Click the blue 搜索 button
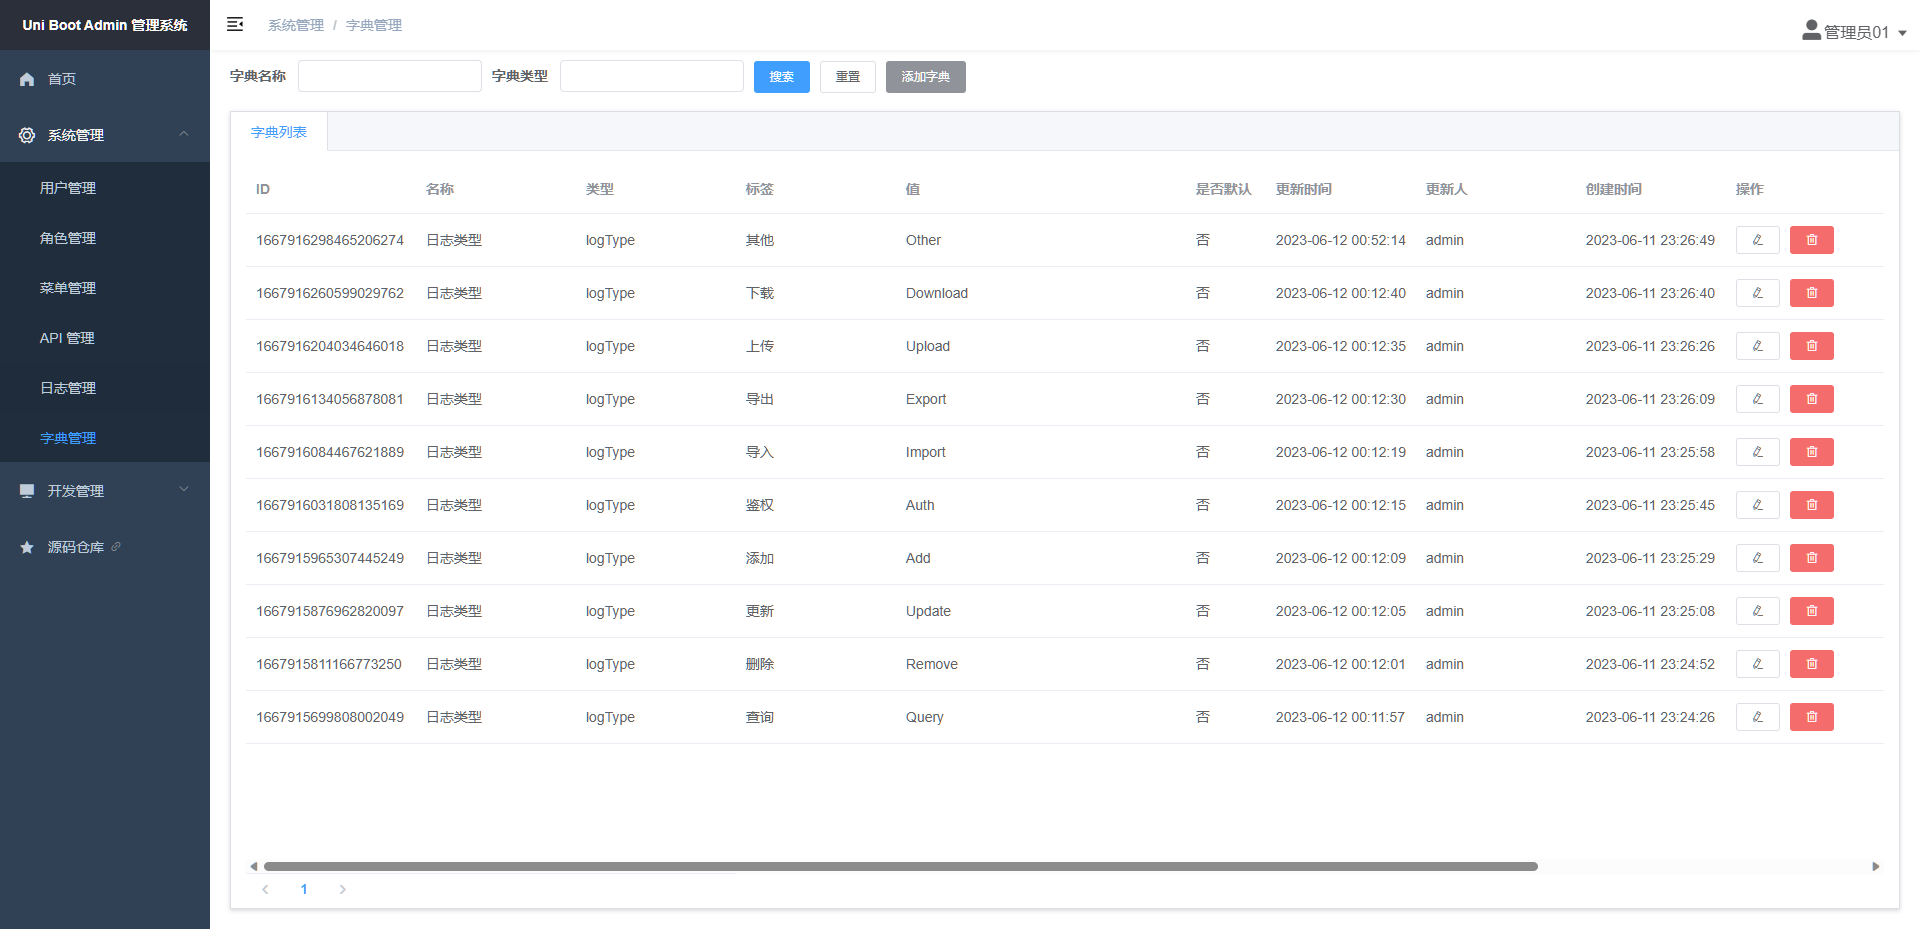Image resolution: width=1920 pixels, height=929 pixels. click(x=781, y=77)
